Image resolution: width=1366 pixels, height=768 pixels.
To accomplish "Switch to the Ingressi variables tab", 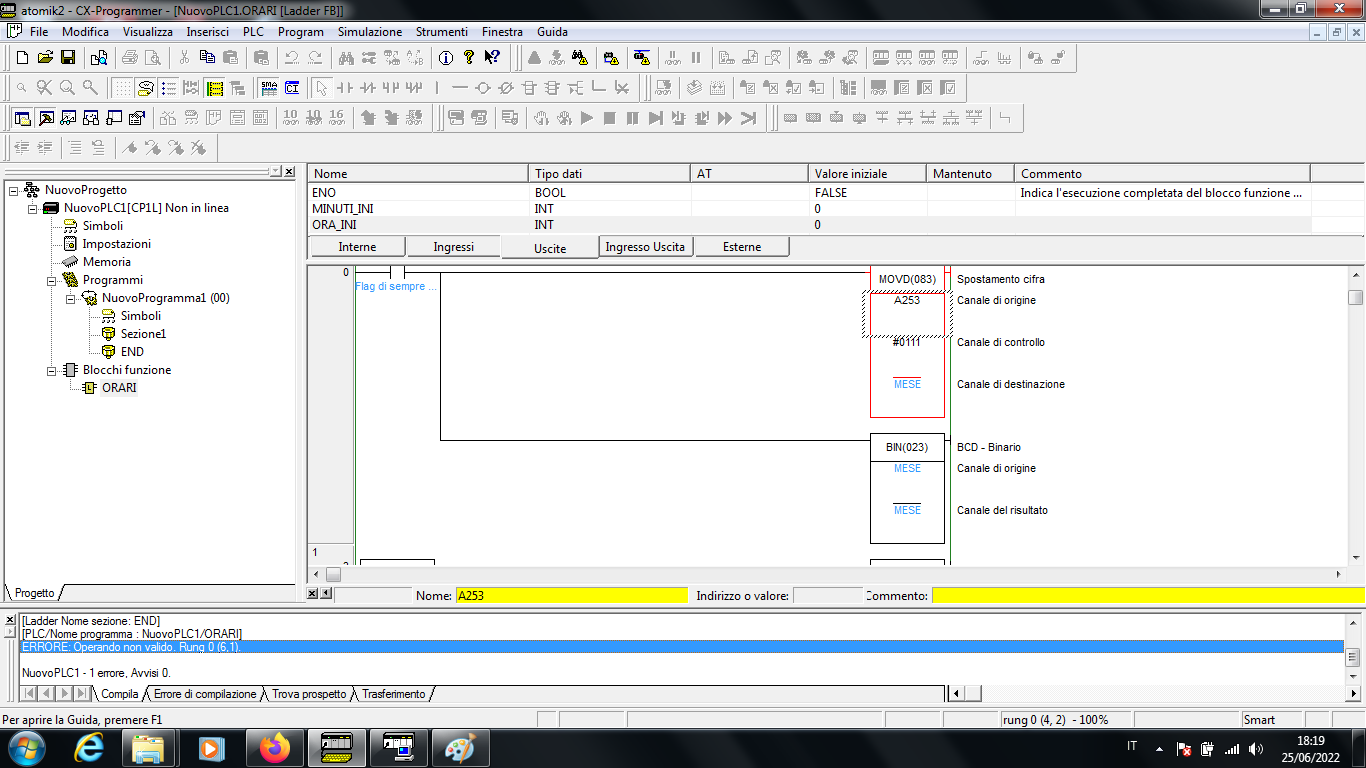I will [x=453, y=247].
